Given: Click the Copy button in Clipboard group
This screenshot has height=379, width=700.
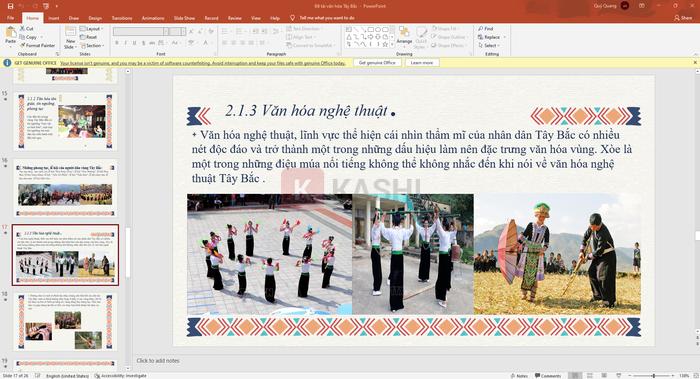Looking at the screenshot, I should tap(29, 37).
